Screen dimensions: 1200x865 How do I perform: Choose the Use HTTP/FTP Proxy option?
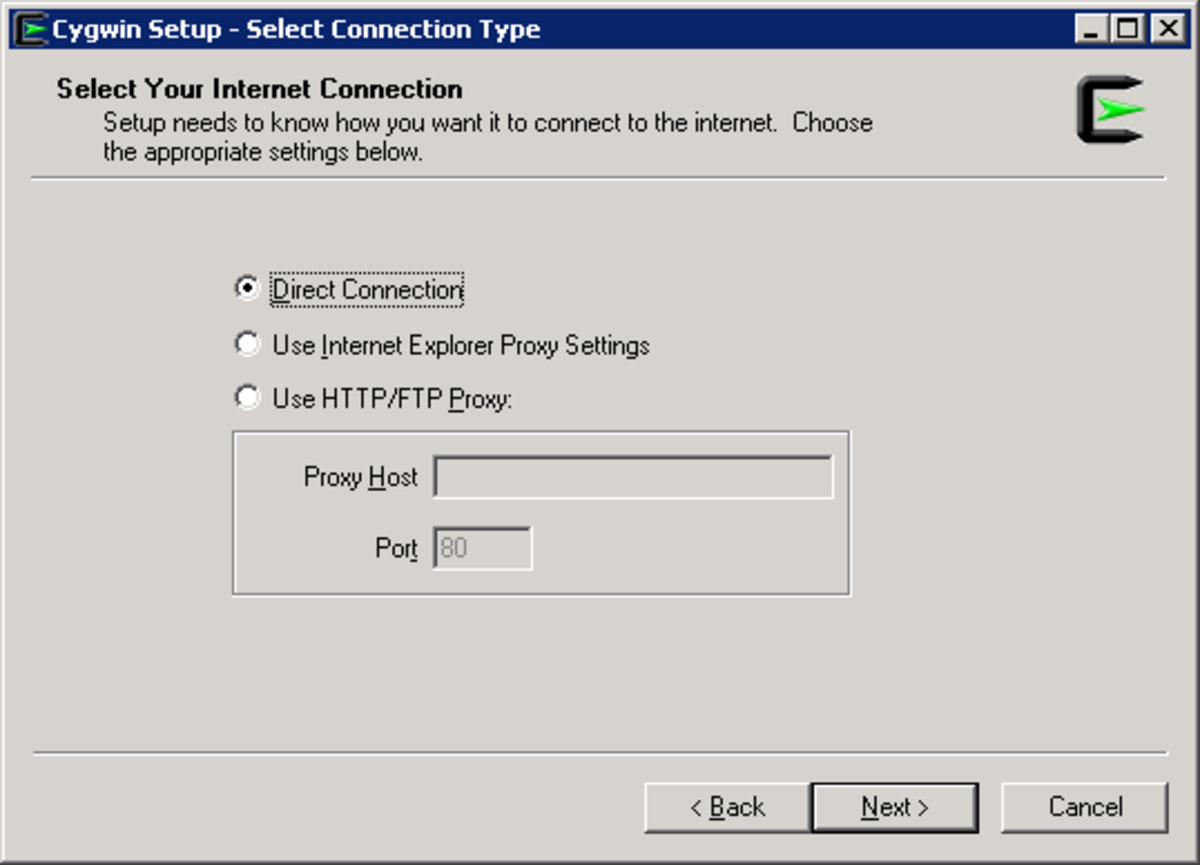247,397
